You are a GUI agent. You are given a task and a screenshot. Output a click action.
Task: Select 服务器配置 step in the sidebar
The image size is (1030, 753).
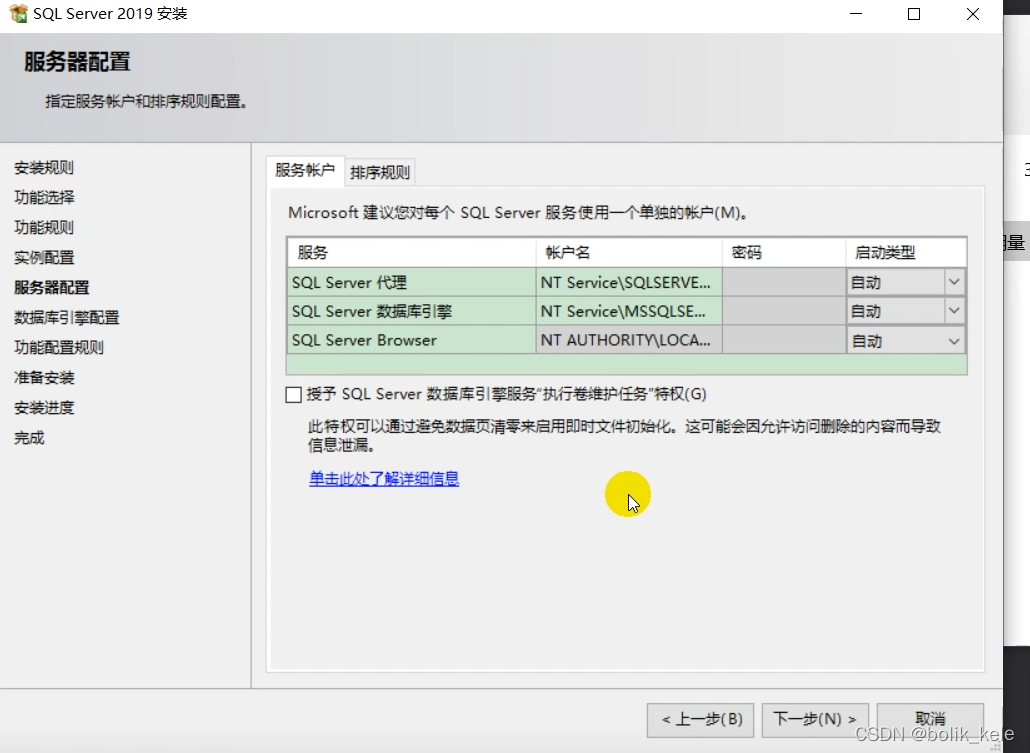coord(51,287)
